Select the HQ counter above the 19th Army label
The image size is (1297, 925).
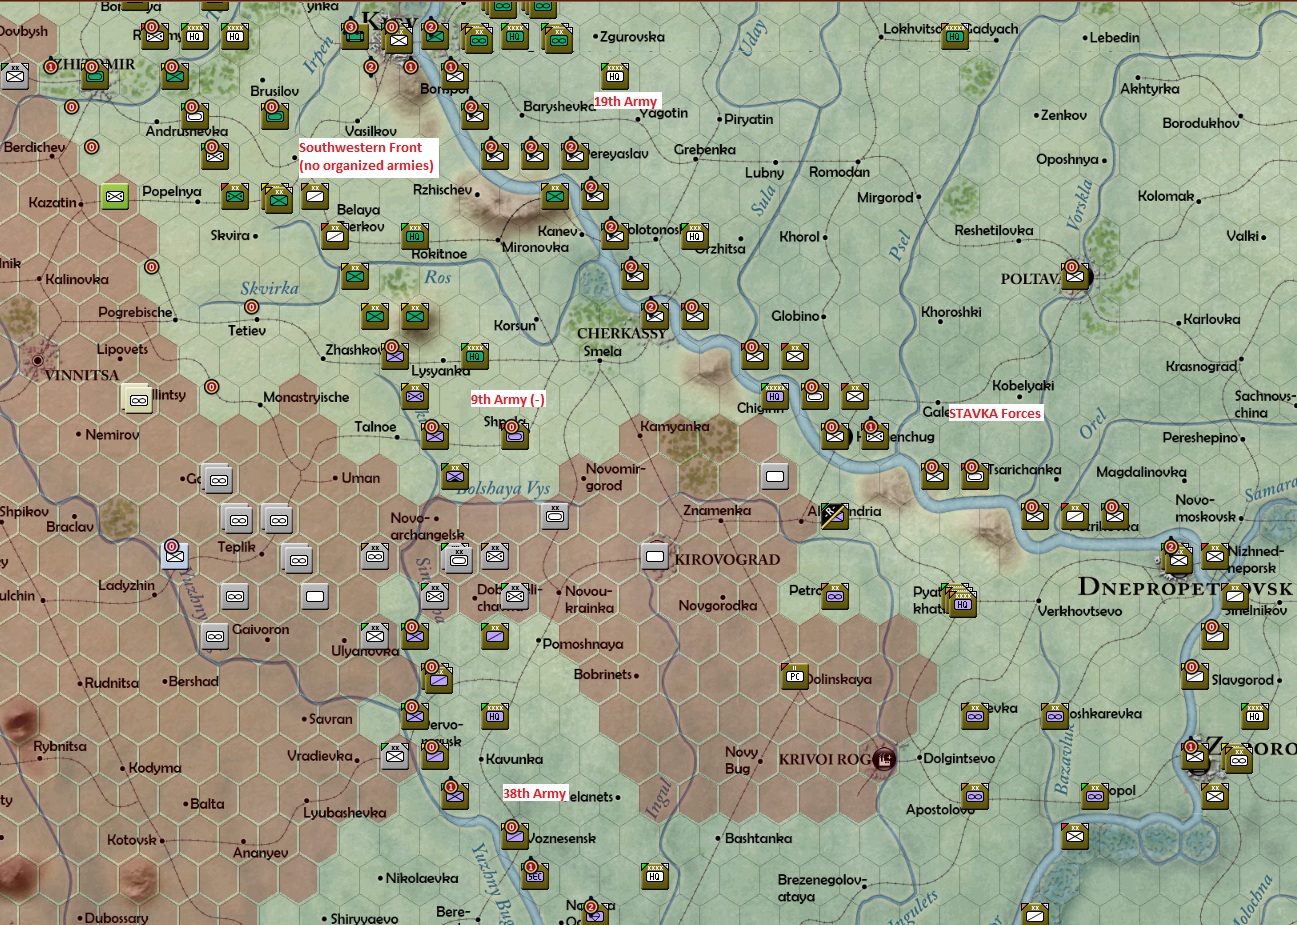point(615,76)
